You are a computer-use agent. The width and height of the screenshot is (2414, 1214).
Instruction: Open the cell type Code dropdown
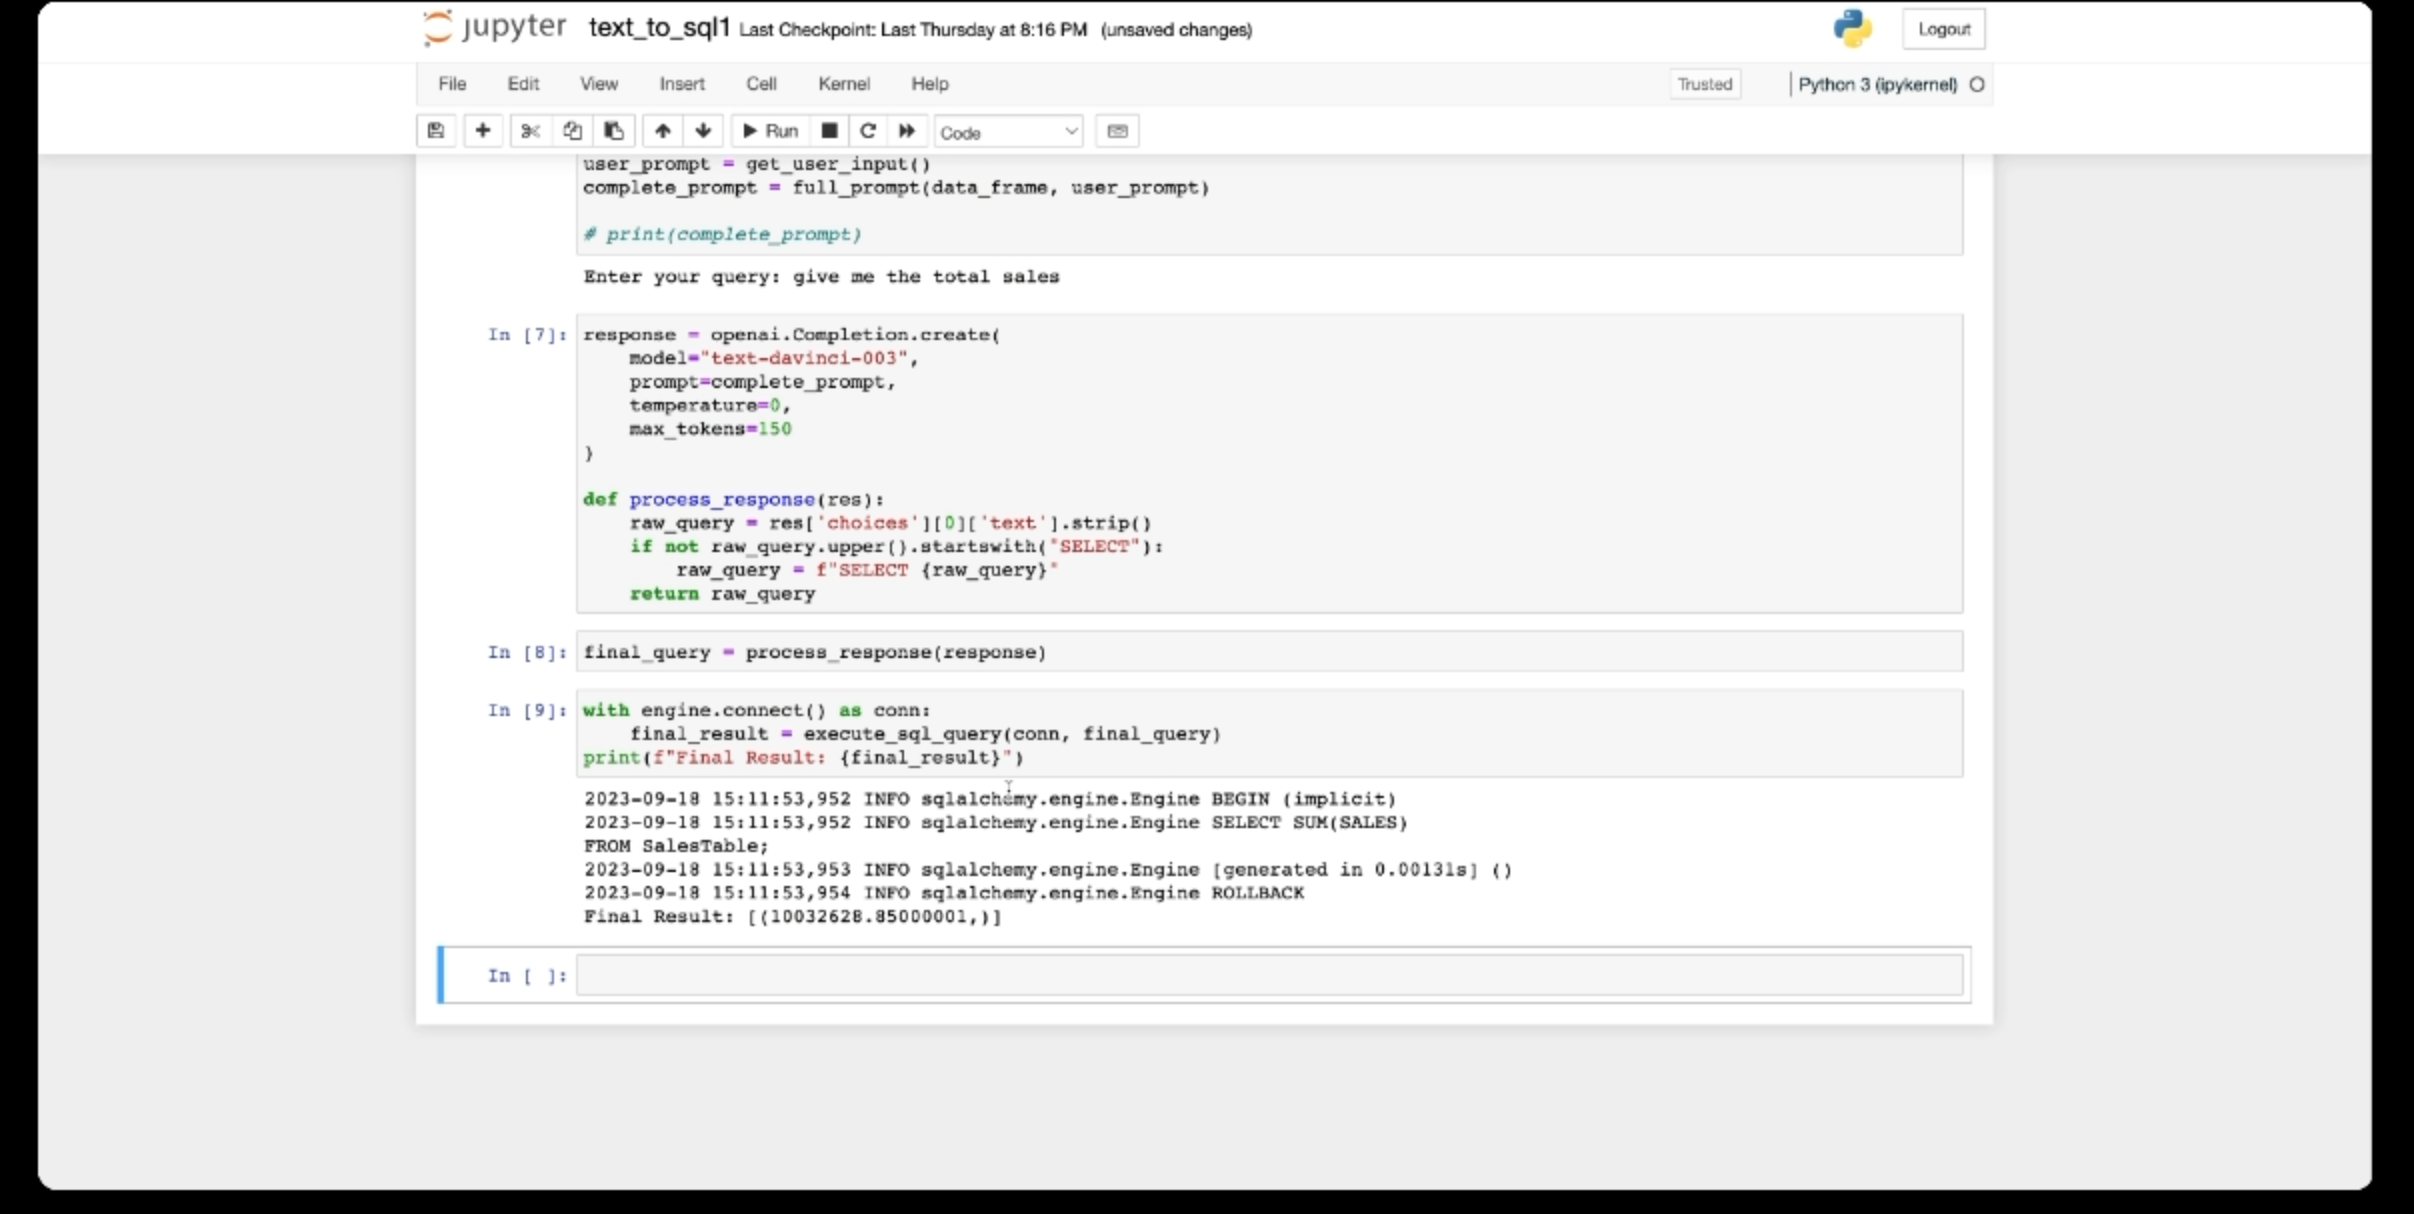tap(1008, 132)
